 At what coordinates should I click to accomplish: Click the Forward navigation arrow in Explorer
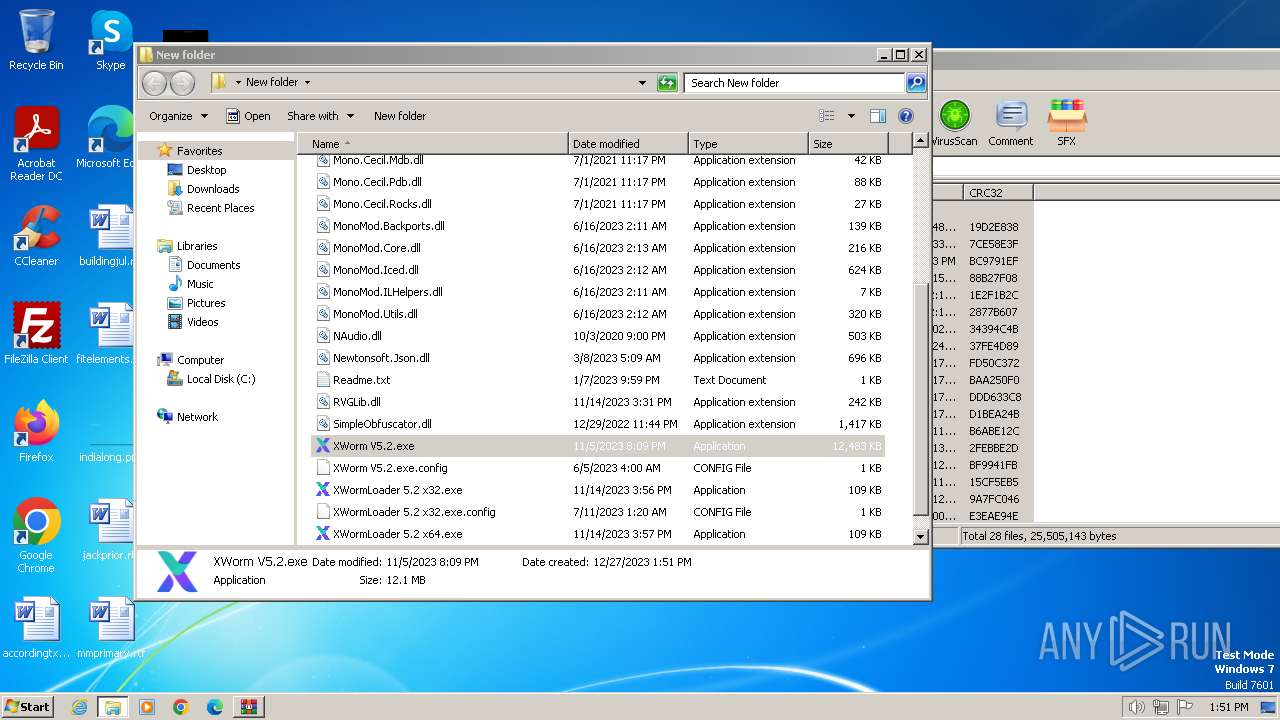182,83
